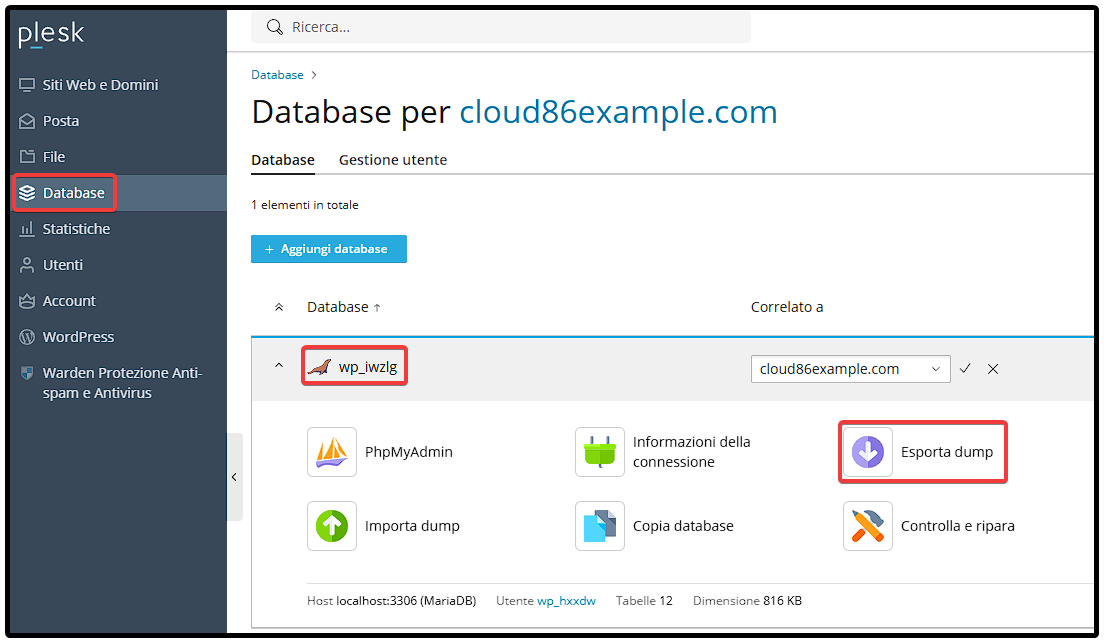This screenshot has height=643, width=1104.
Task: Click the Plesk logo
Action: click(51, 34)
